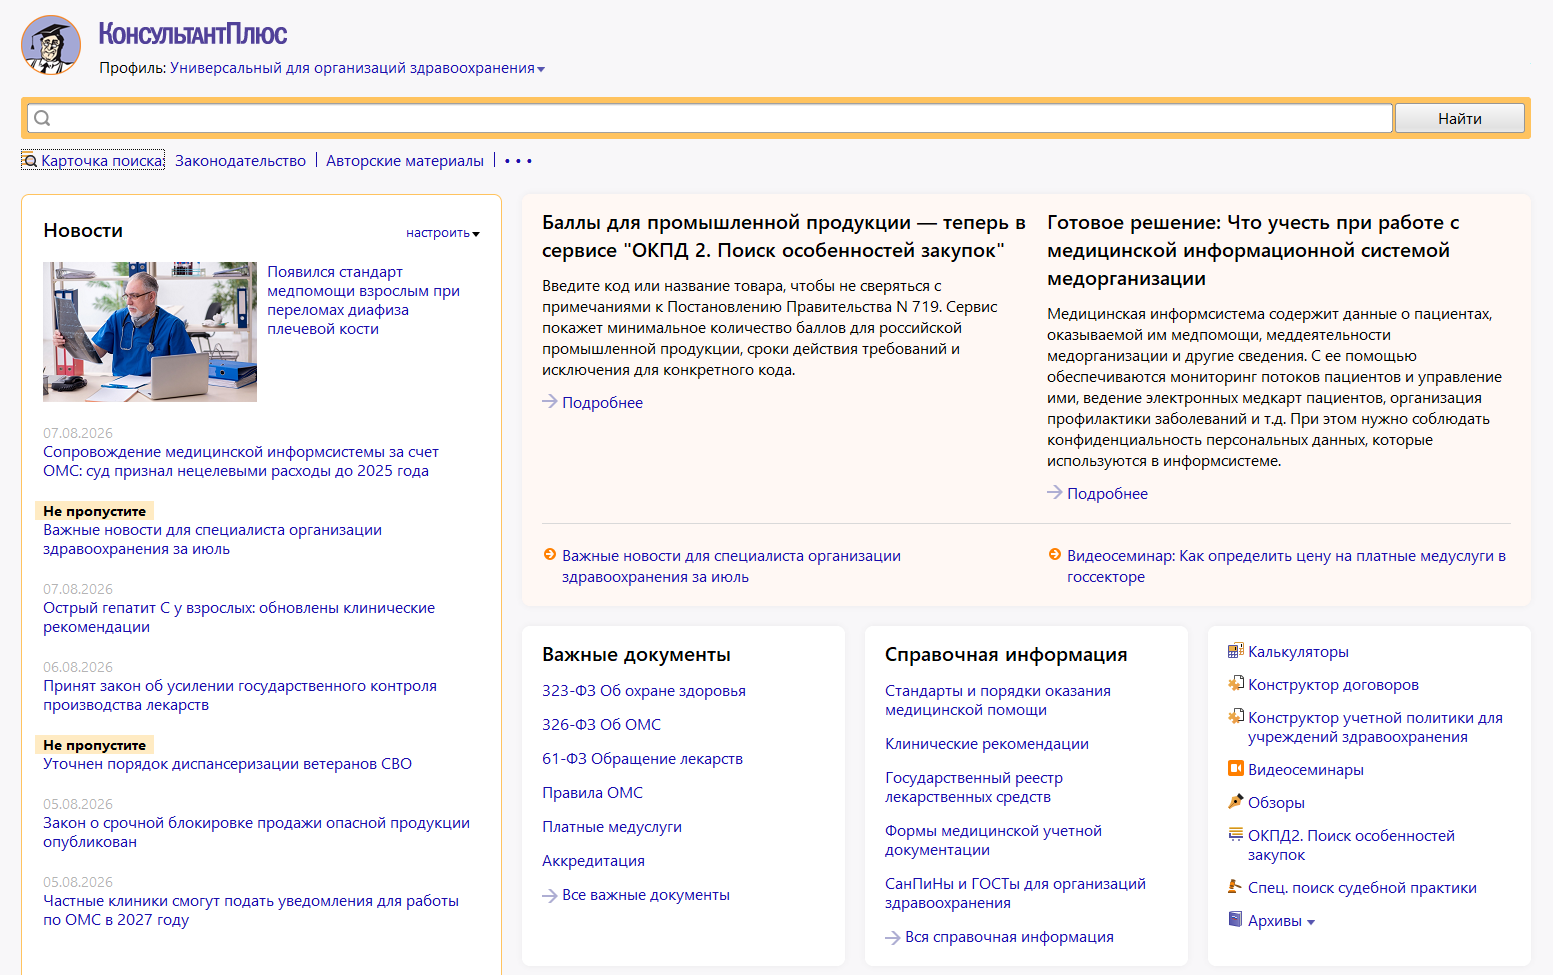1553x975 pixels.
Task: Open ОКПД2. Поиск особенностей закупок
Action: pyautogui.click(x=1351, y=845)
